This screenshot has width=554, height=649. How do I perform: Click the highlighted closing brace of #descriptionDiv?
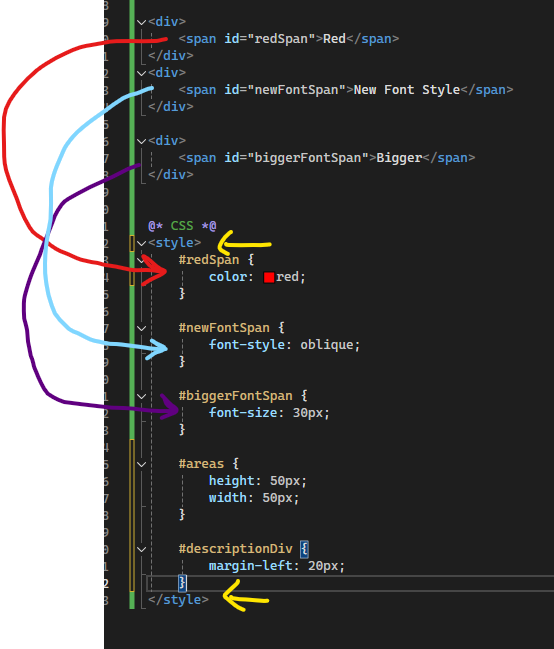[182, 583]
